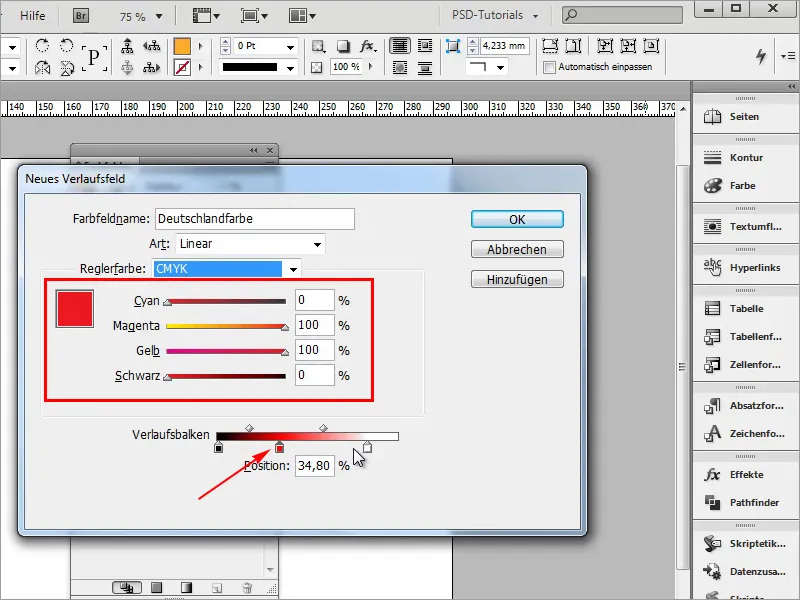
Task: Click the Hilfe menu
Action: (33, 14)
